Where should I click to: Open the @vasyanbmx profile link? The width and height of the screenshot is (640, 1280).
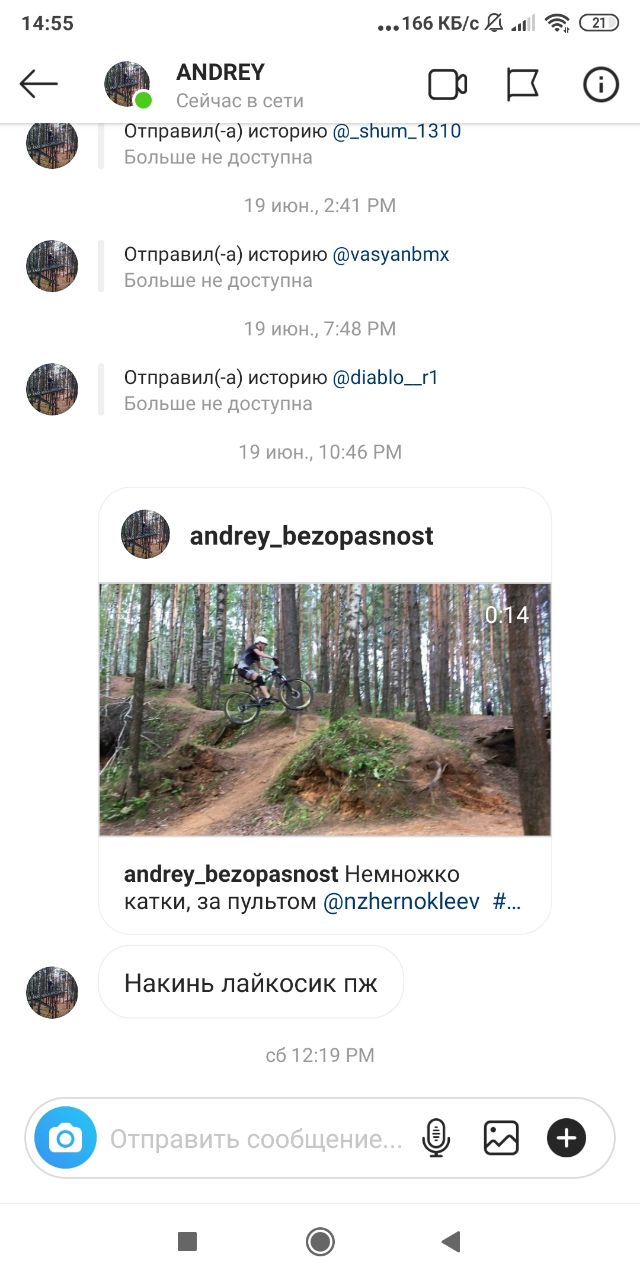[391, 255]
